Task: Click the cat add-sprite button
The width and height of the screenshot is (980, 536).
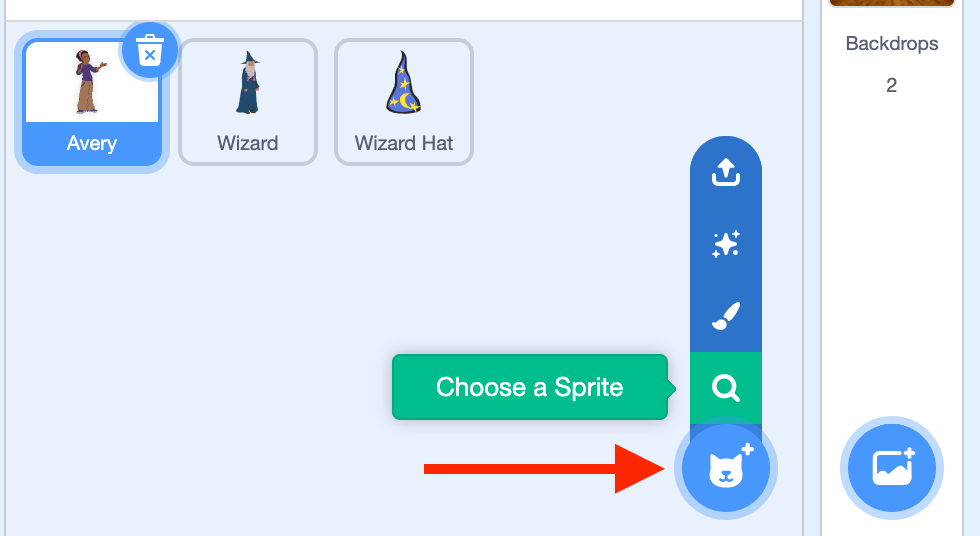Action: coord(726,467)
